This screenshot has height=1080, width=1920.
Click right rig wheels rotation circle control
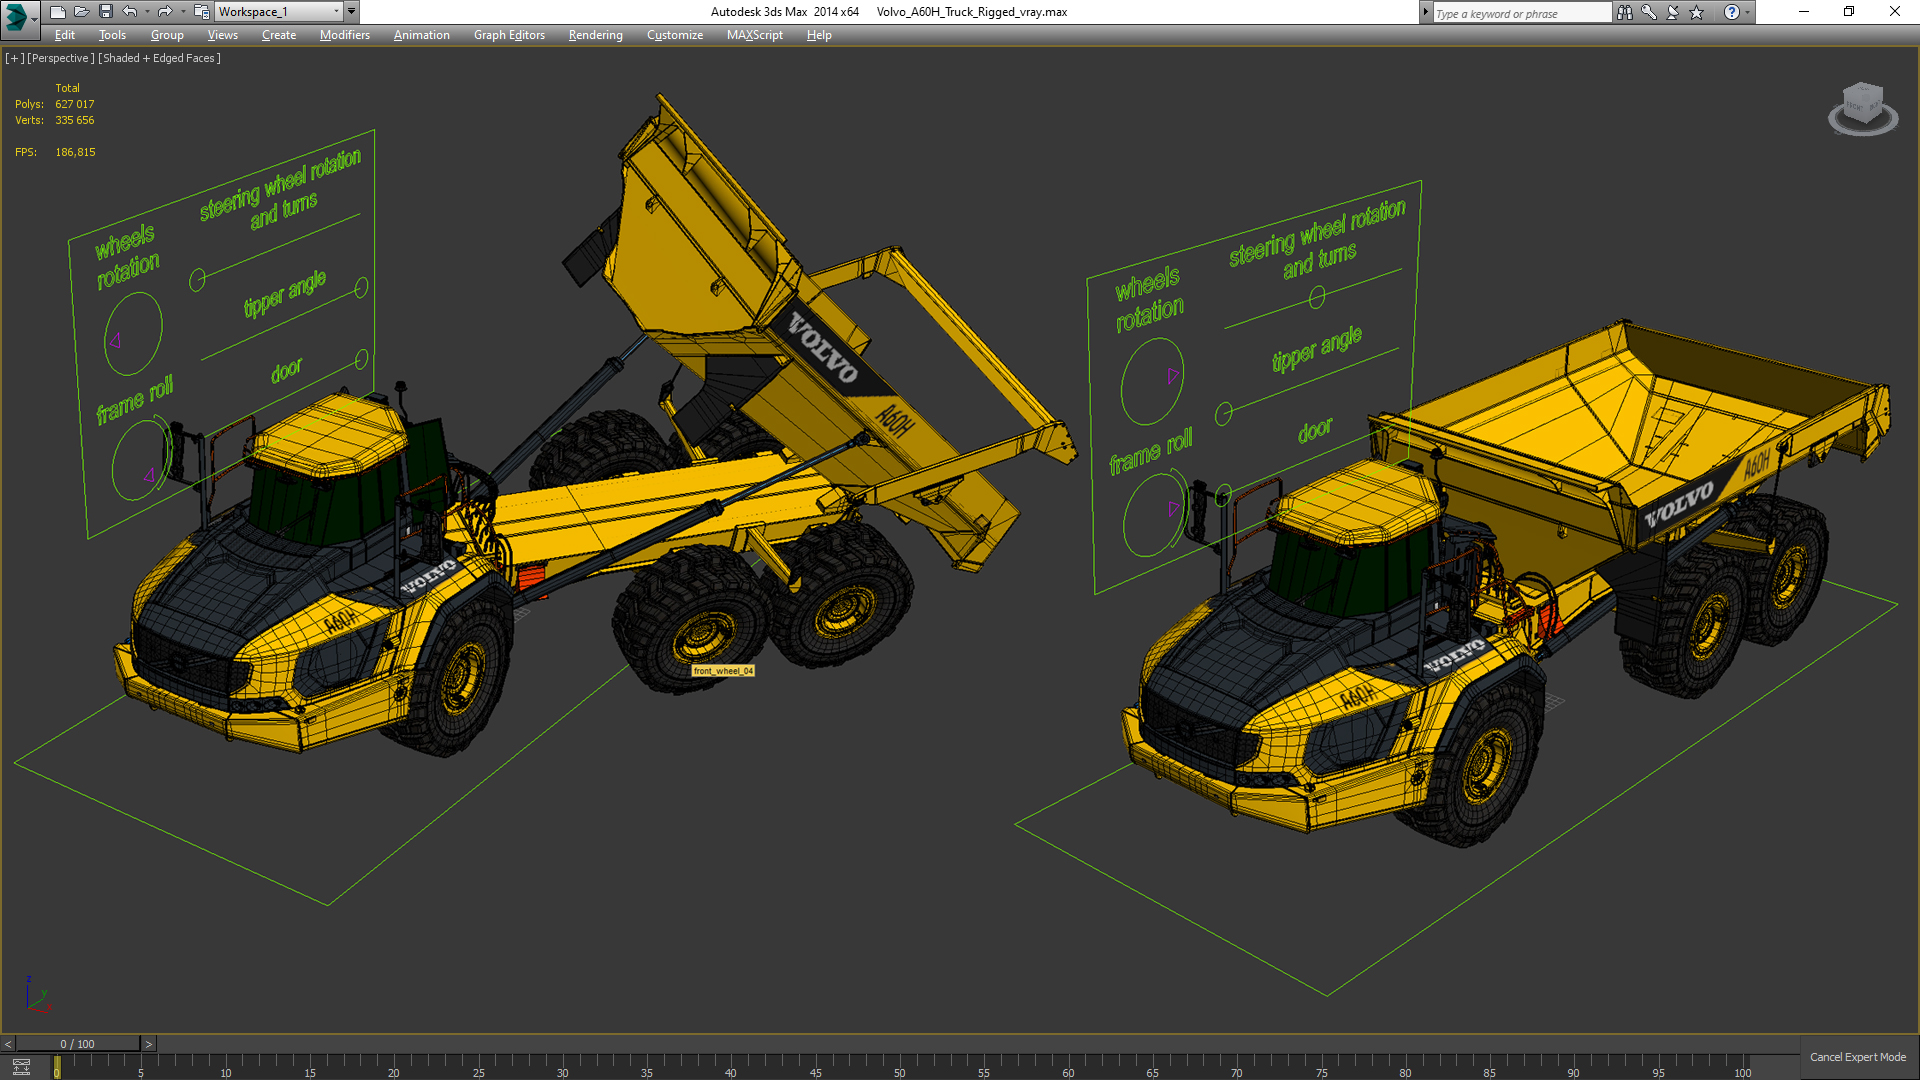[x=1152, y=381]
